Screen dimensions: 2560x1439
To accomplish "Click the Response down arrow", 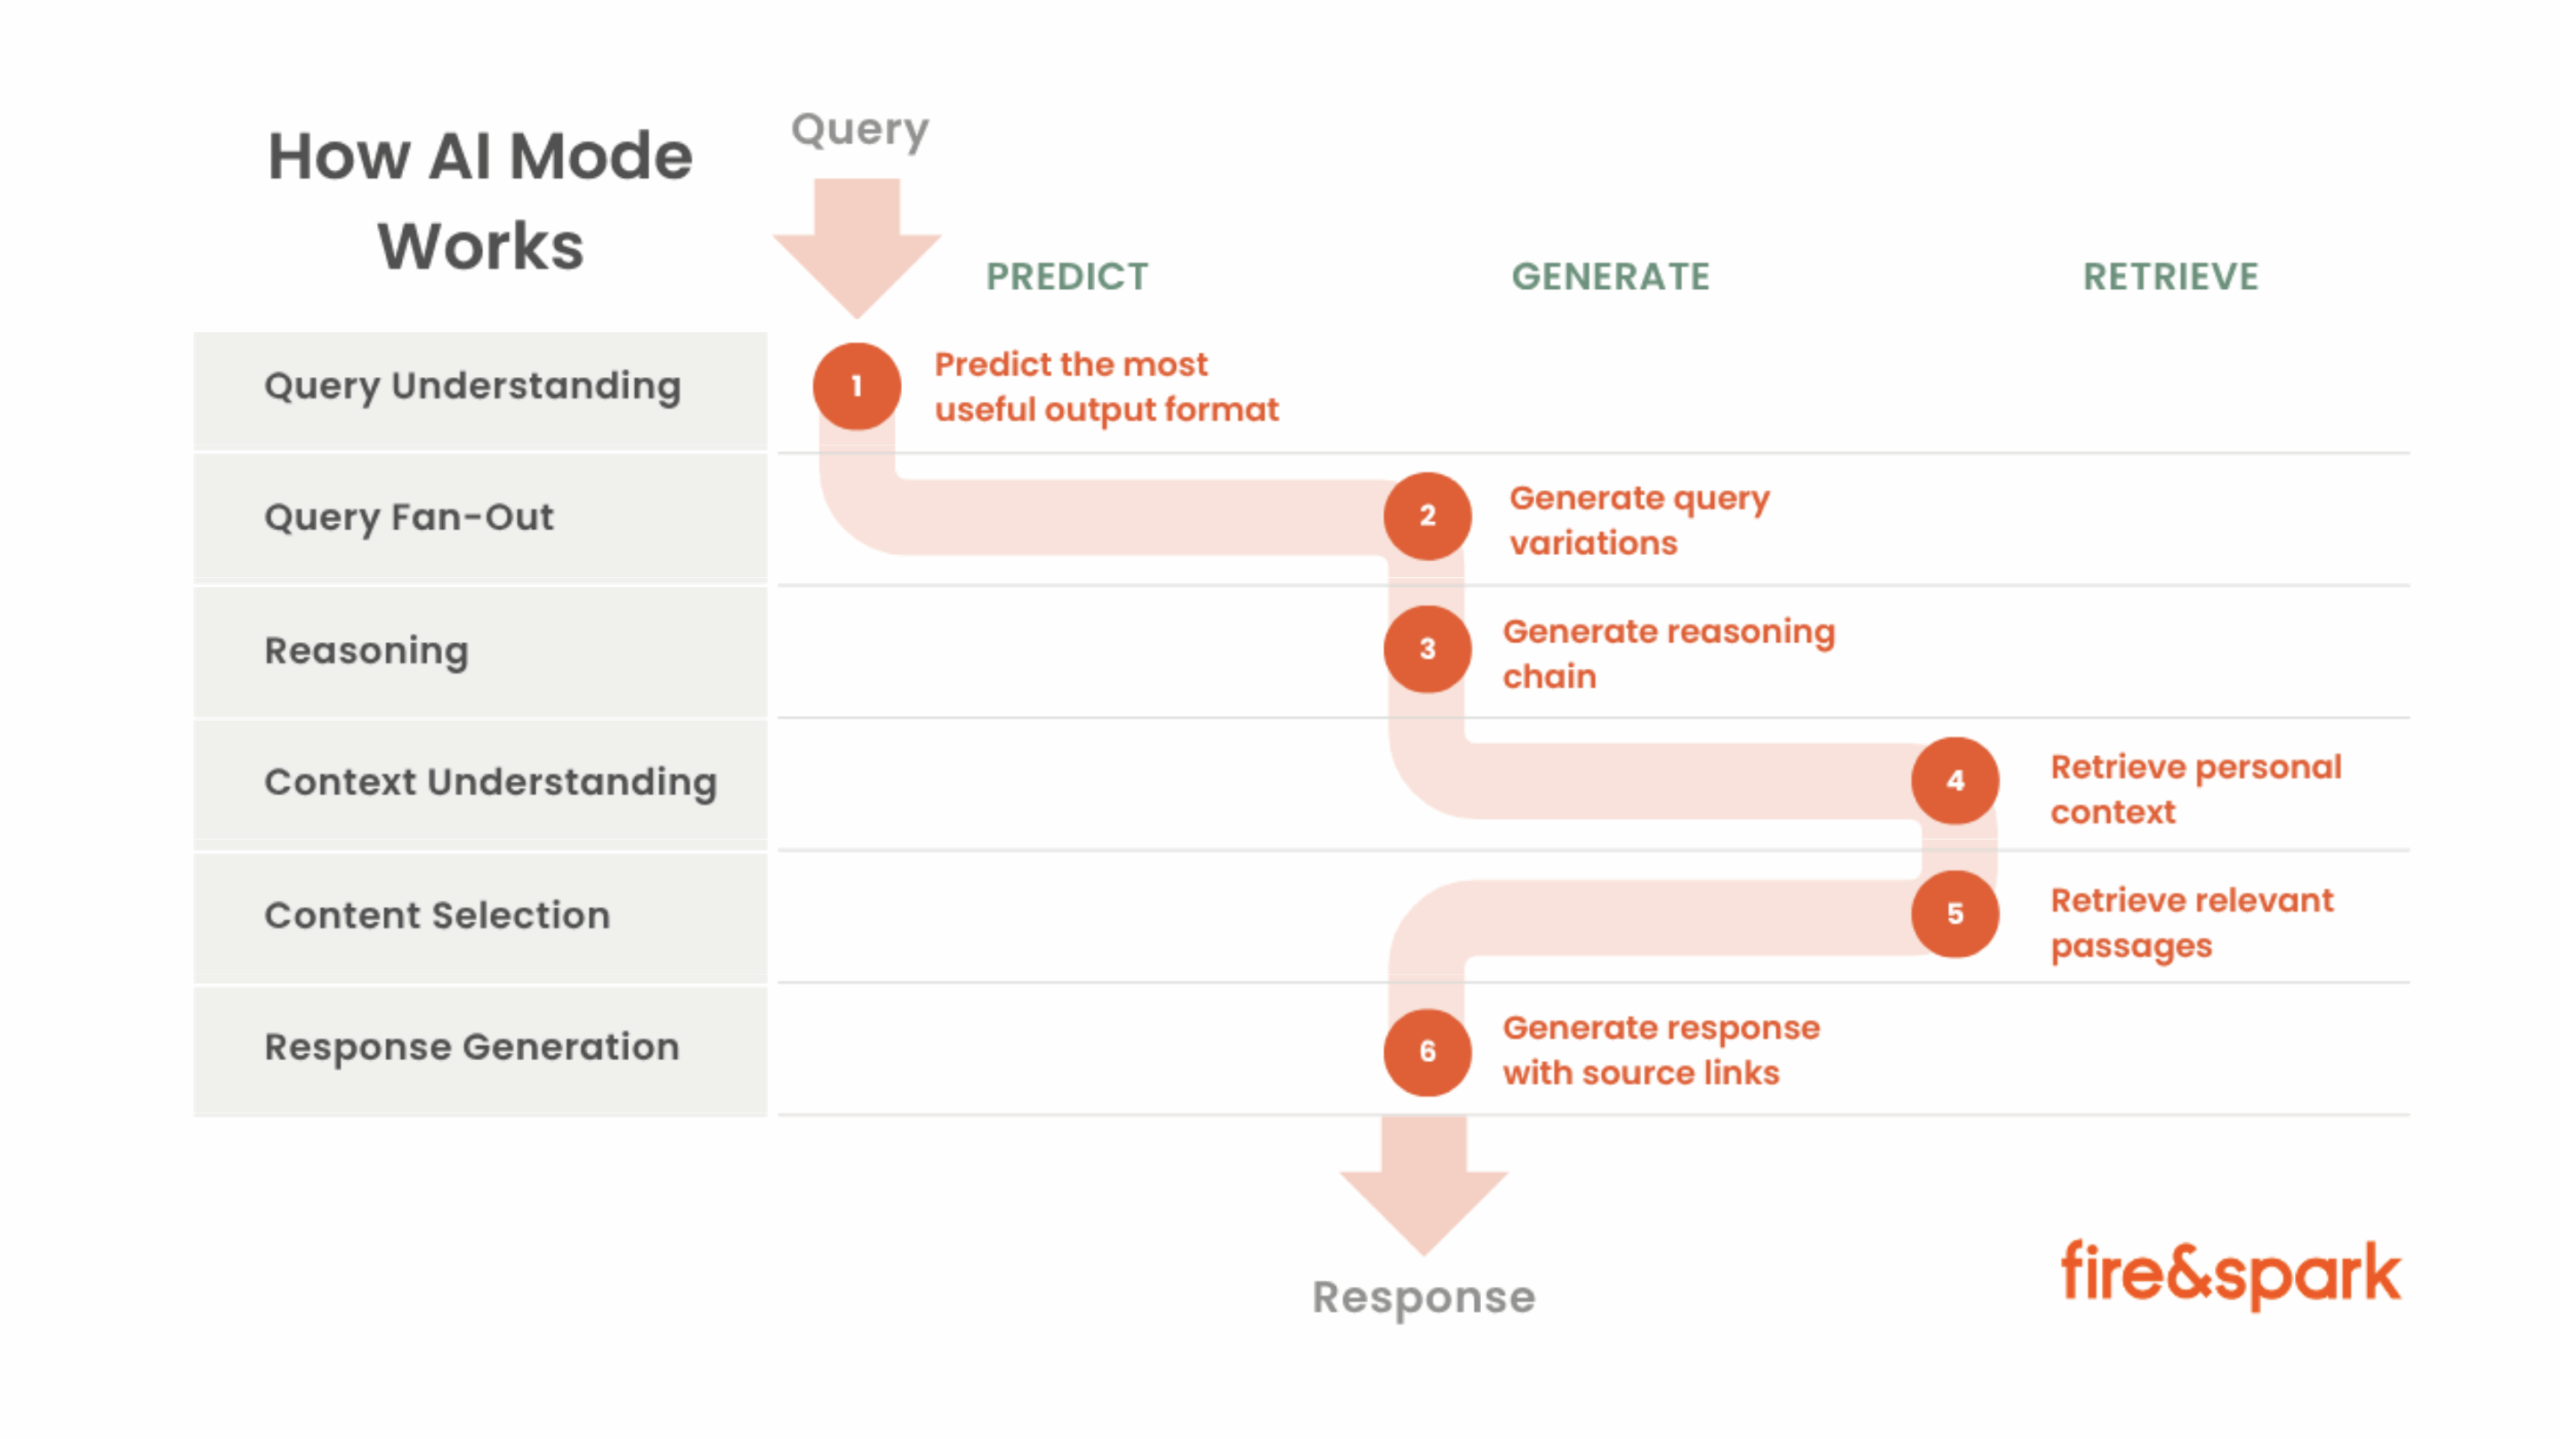I will pyautogui.click(x=1423, y=1183).
